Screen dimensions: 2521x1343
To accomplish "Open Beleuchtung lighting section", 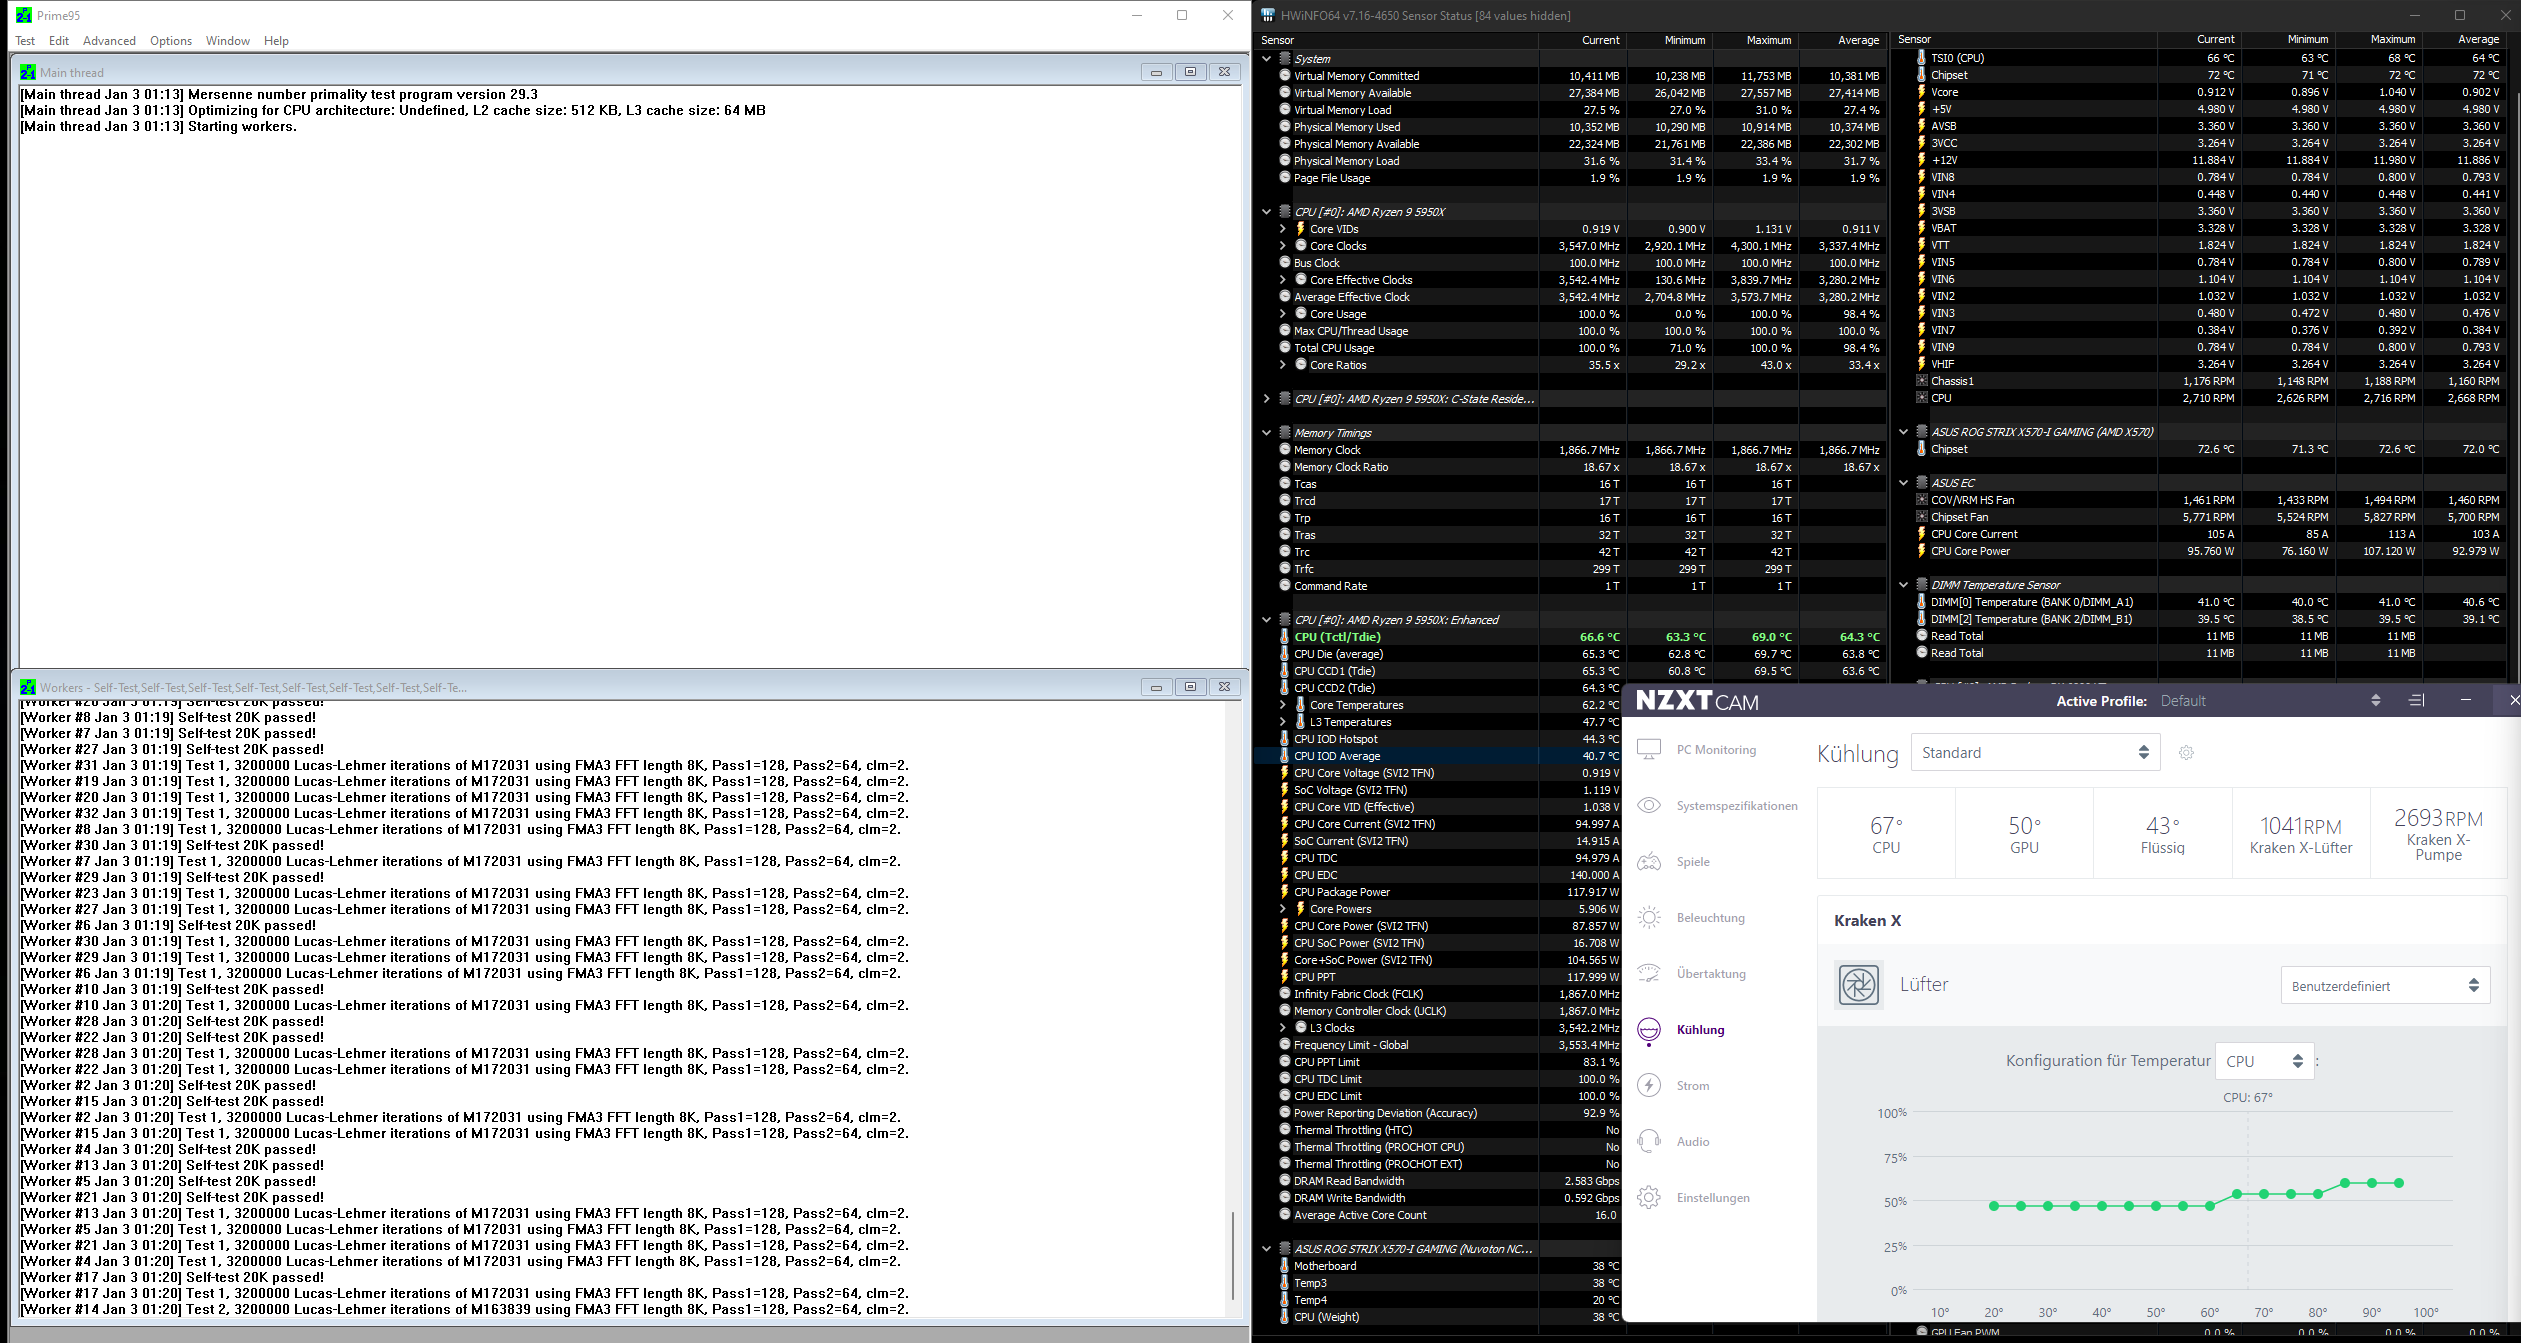I will click(x=1709, y=918).
